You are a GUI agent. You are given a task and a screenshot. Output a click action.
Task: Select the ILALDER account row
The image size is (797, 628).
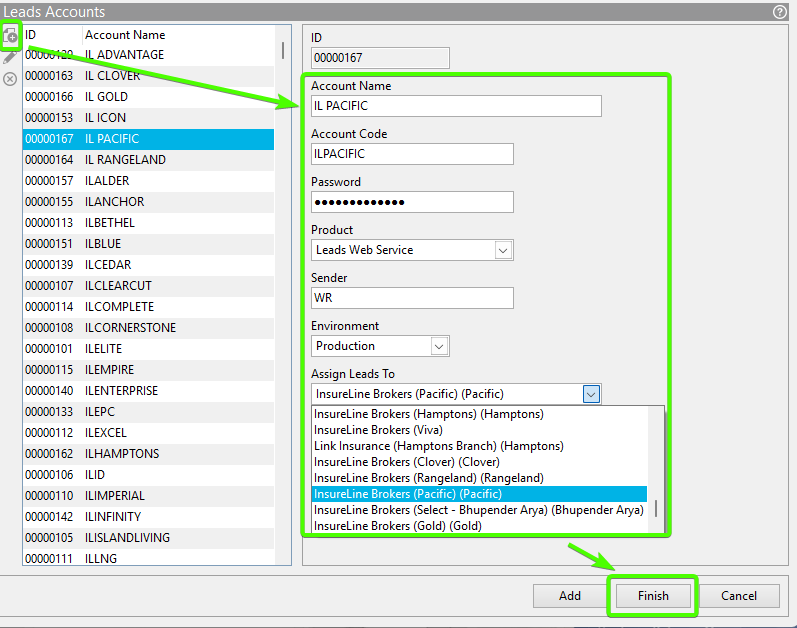[148, 181]
